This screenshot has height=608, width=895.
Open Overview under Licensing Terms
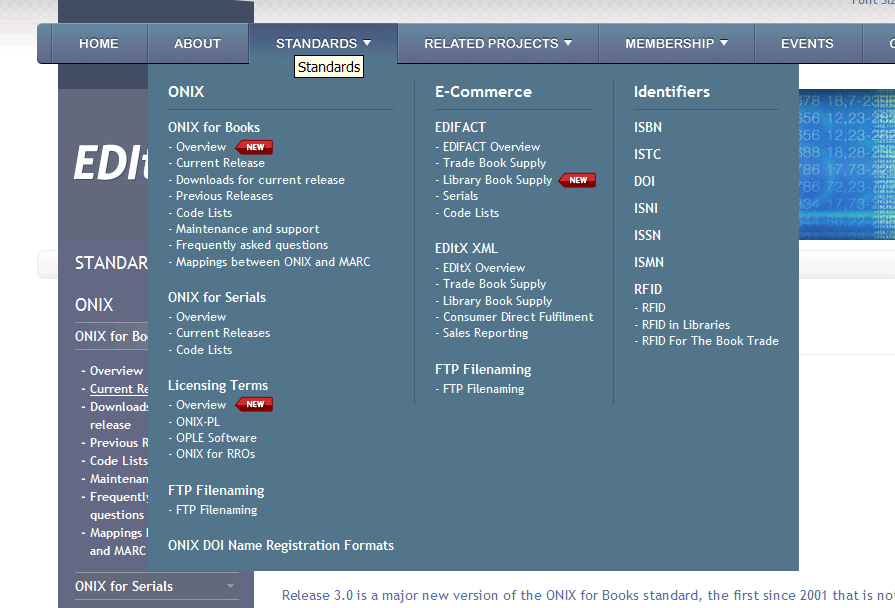[x=201, y=405]
